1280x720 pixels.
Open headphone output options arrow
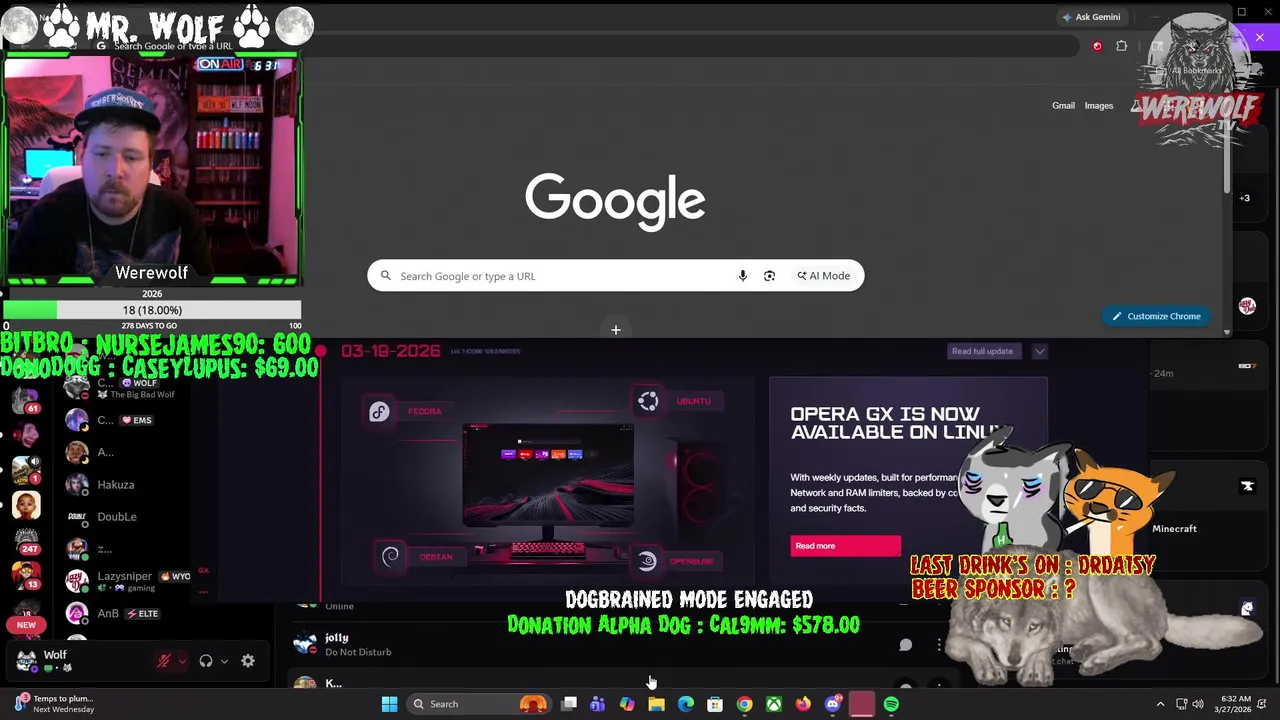click(224, 661)
